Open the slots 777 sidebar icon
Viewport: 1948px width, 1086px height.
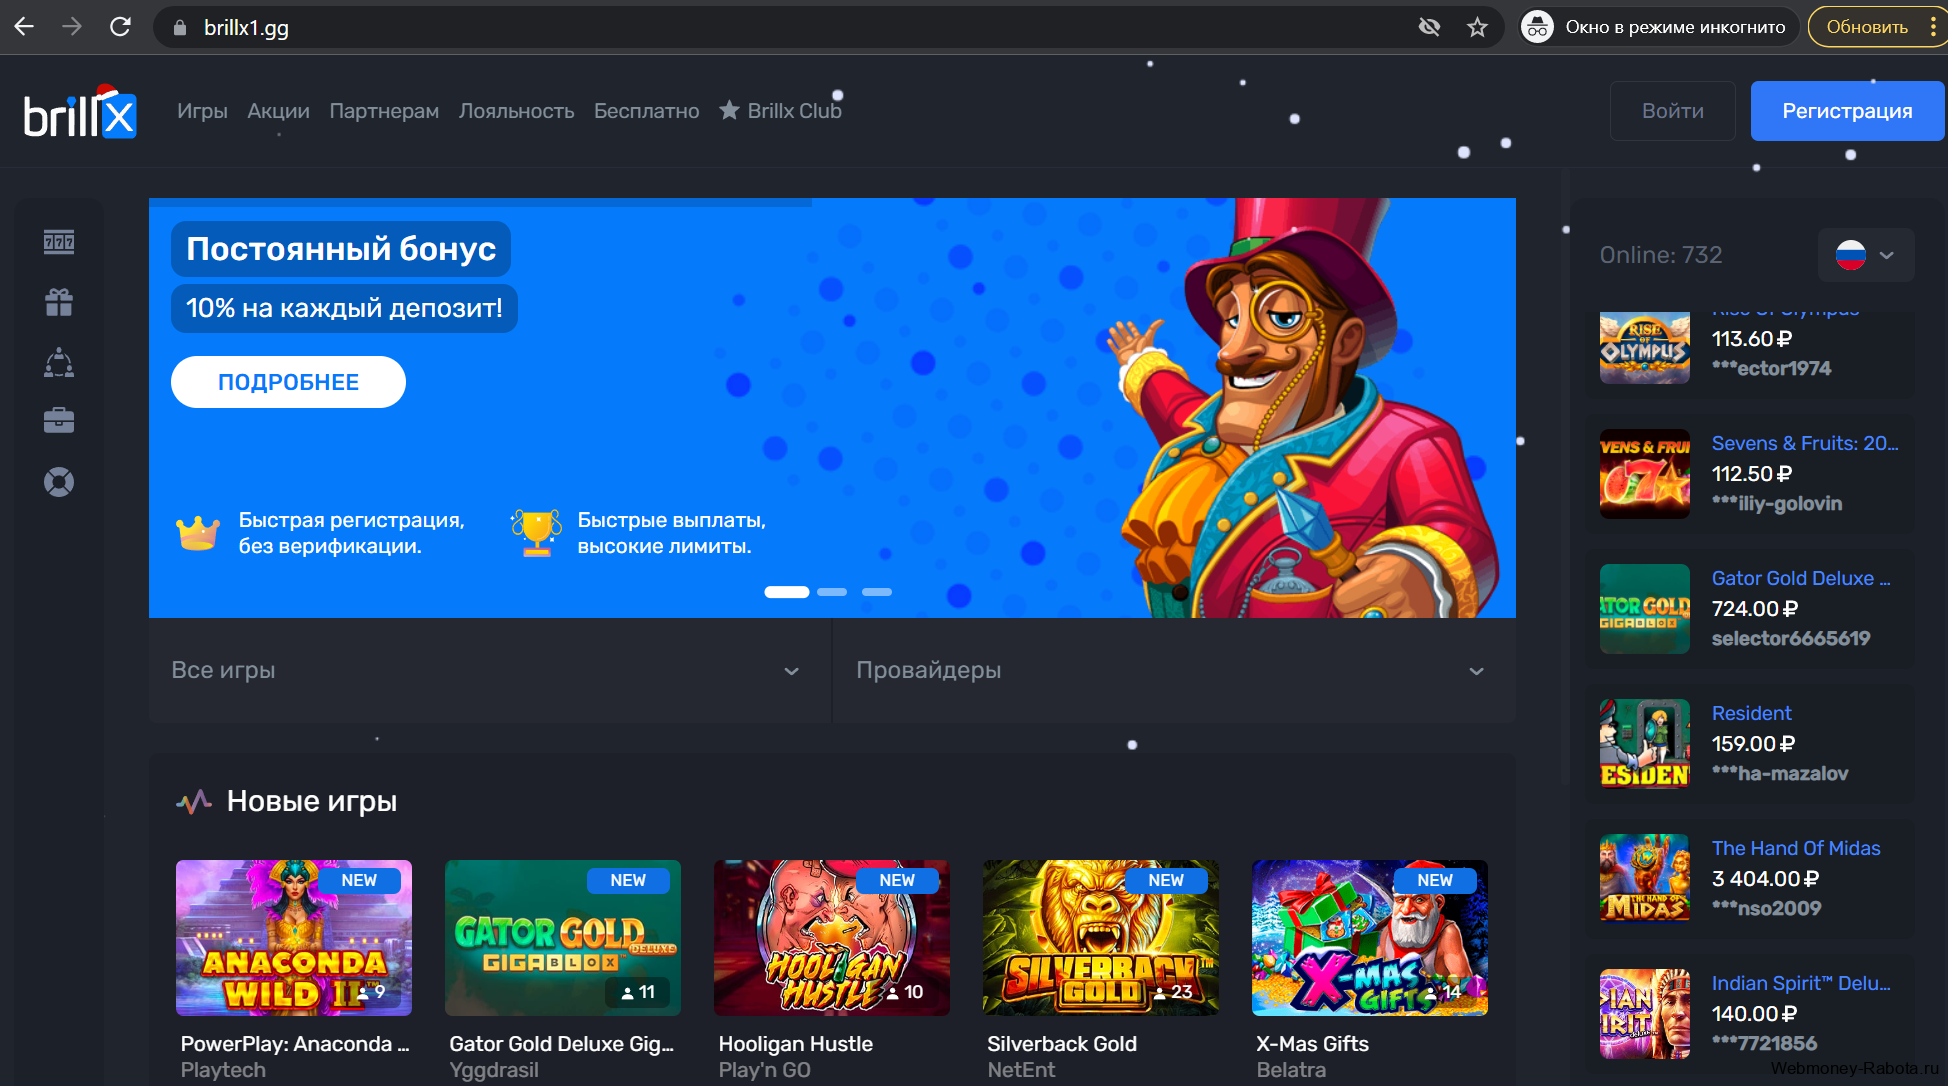[x=59, y=242]
